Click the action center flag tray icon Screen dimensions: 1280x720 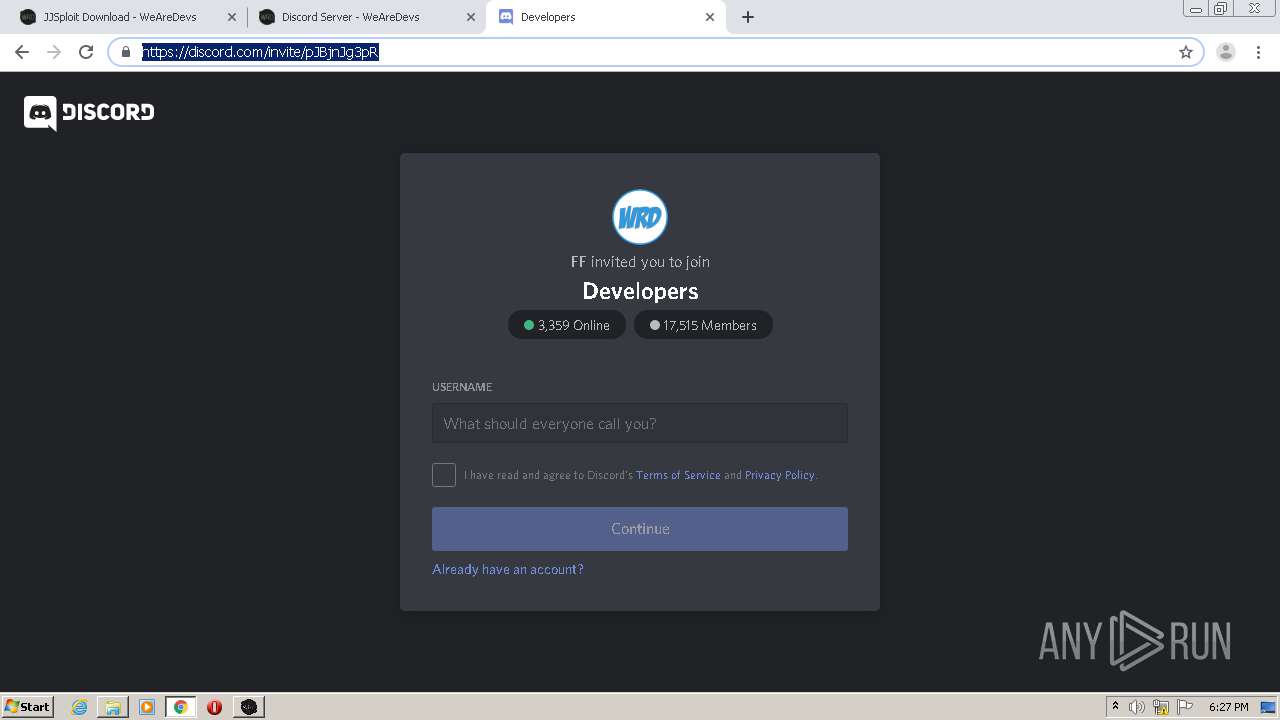click(1185, 707)
